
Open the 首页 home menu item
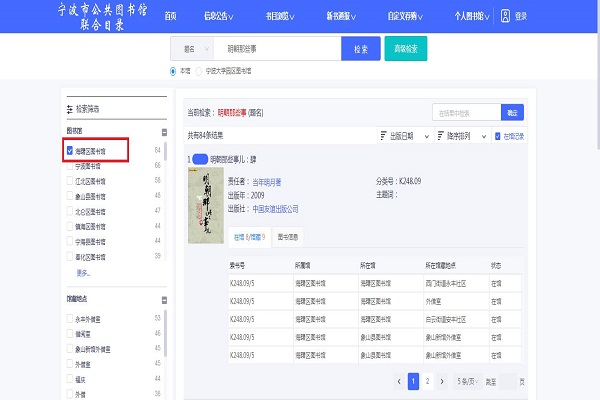coord(170,16)
